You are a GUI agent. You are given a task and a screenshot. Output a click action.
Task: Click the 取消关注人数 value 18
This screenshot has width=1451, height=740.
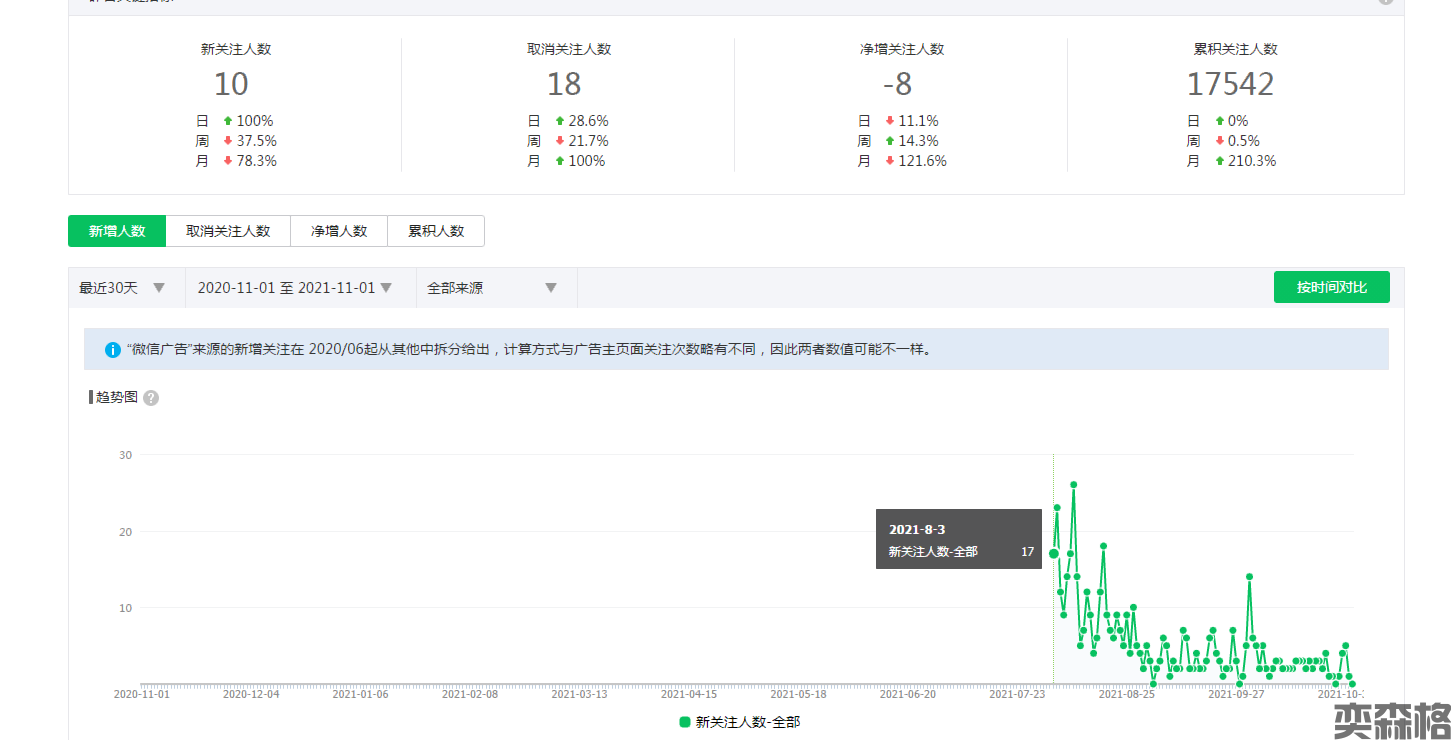coord(564,84)
